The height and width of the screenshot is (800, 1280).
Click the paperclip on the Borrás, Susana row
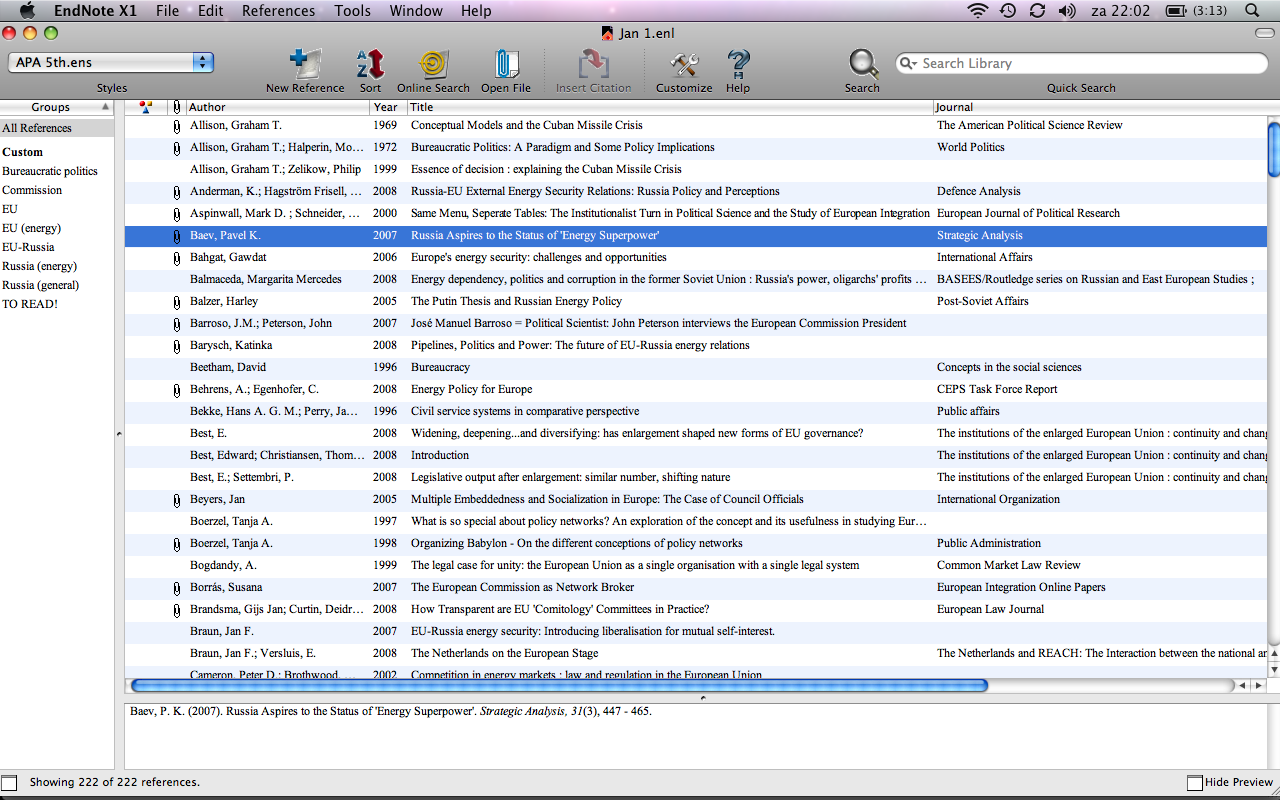177,588
